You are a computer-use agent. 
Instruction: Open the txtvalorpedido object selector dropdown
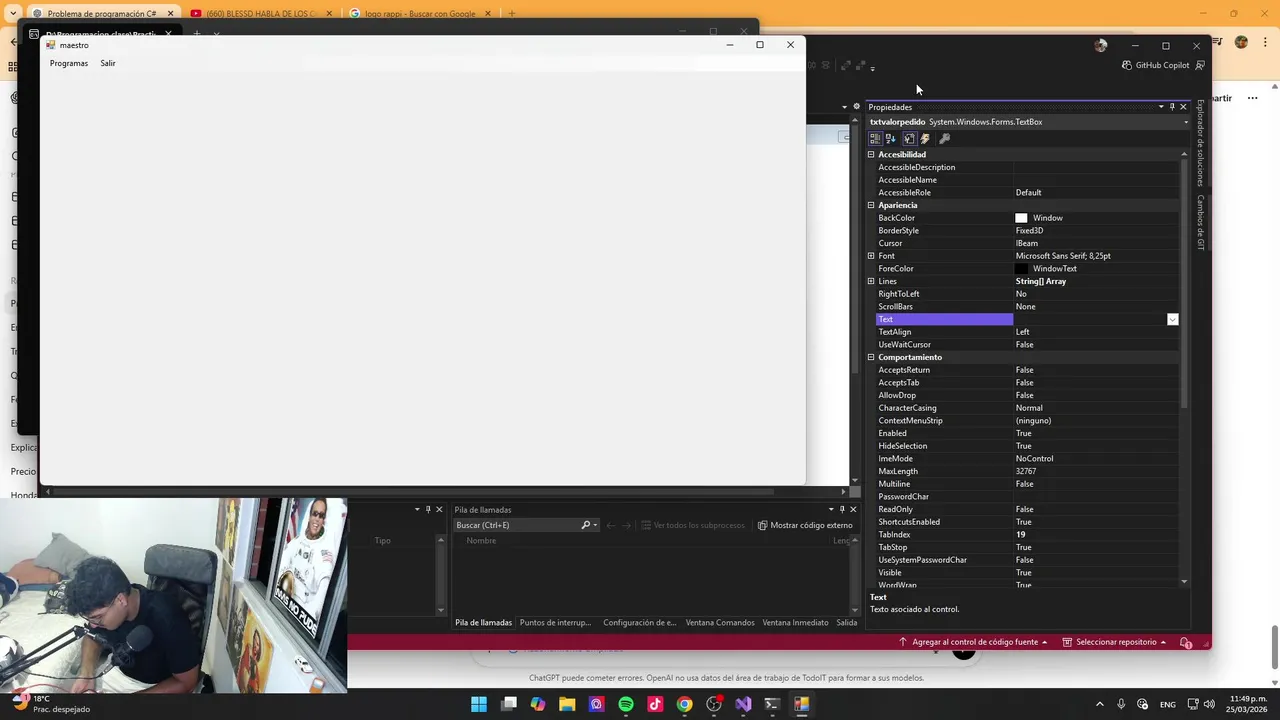coord(1186,122)
